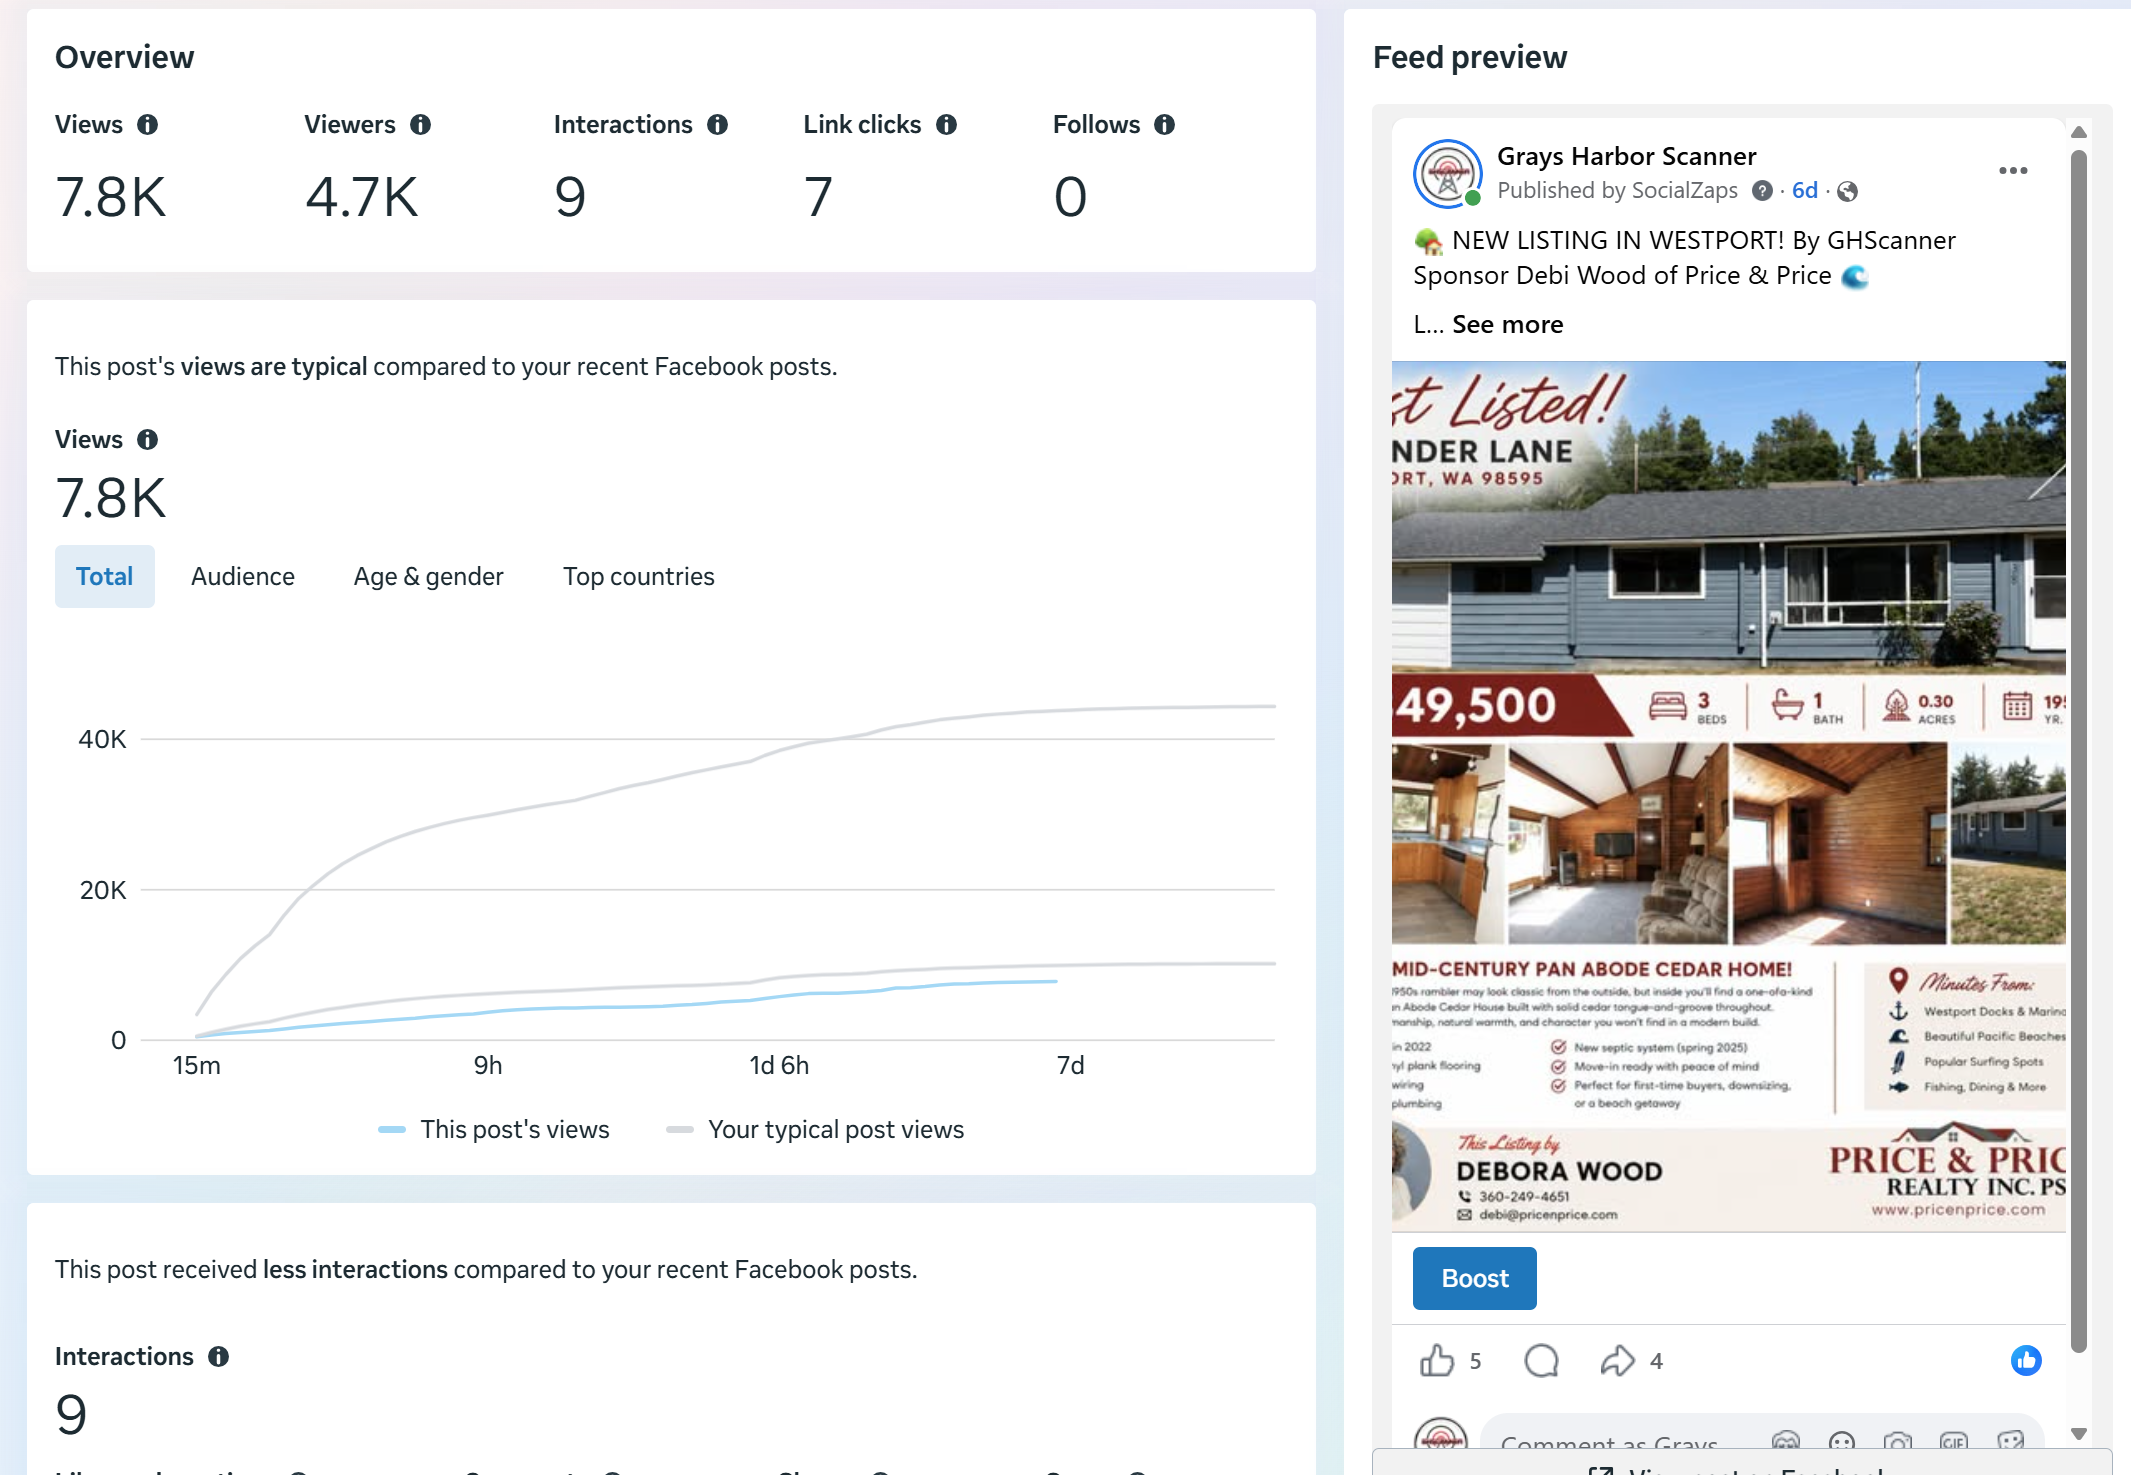Click the comment bubble icon
The image size is (2131, 1475).
pyautogui.click(x=1541, y=1361)
